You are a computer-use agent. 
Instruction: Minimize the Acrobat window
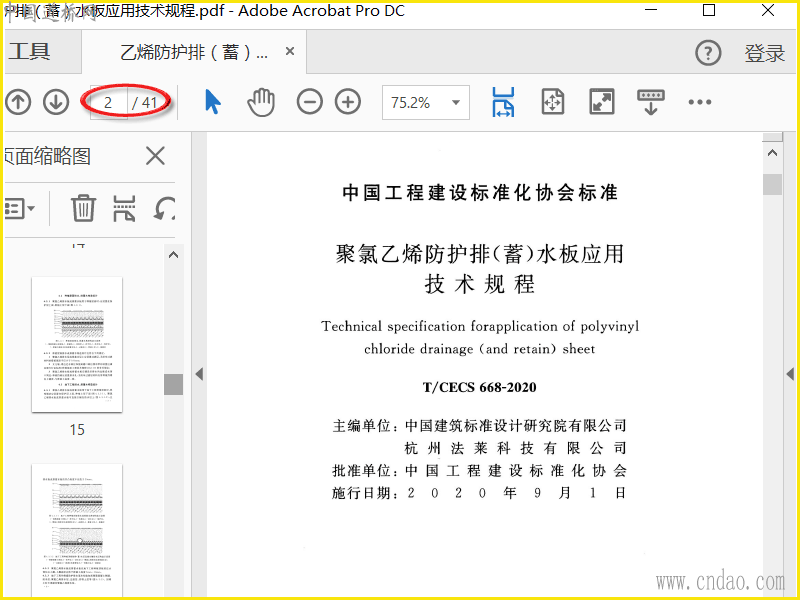point(651,10)
